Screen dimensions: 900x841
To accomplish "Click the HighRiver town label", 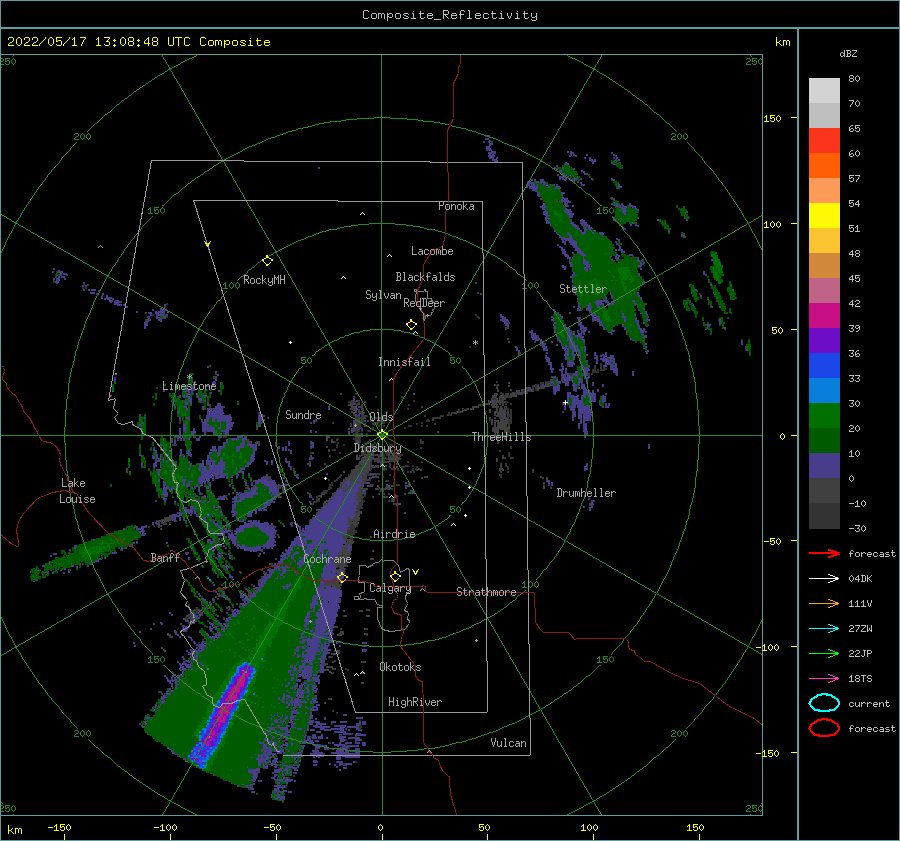I will [x=415, y=702].
